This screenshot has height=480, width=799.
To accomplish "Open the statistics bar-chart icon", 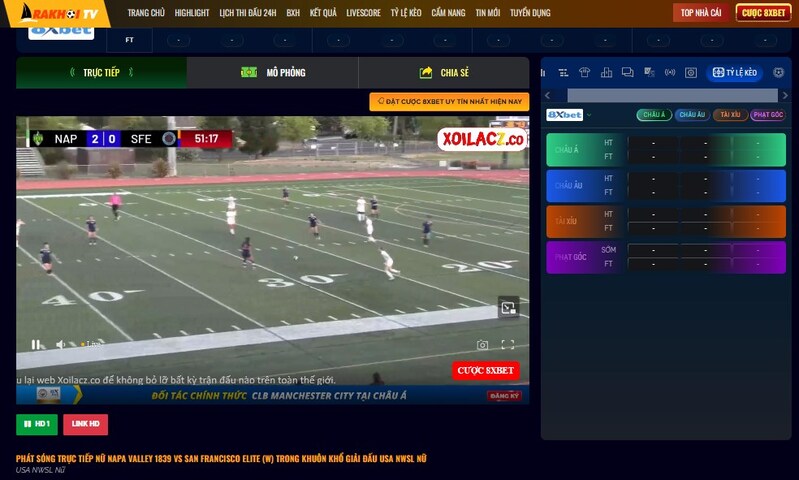I will (x=606, y=73).
